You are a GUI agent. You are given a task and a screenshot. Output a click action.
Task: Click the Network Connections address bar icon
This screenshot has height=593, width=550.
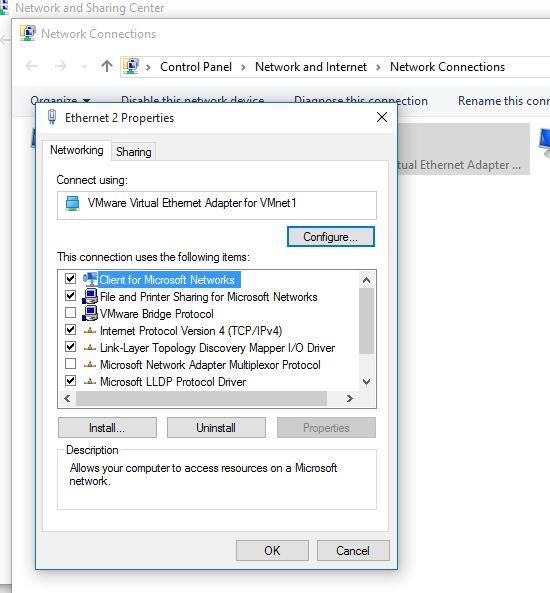click(x=131, y=67)
